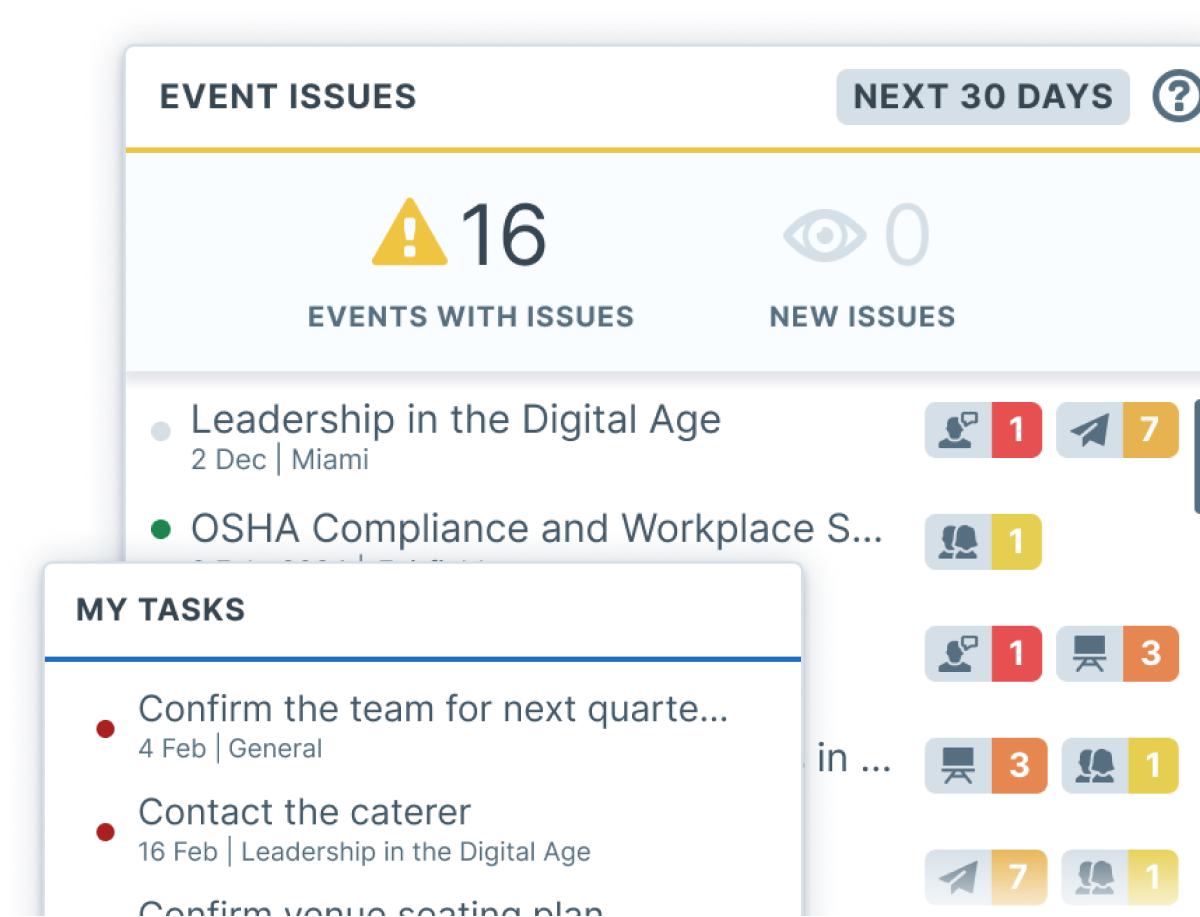
Task: Open Leadership in the Digital Age event
Action: pyautogui.click(x=455, y=420)
